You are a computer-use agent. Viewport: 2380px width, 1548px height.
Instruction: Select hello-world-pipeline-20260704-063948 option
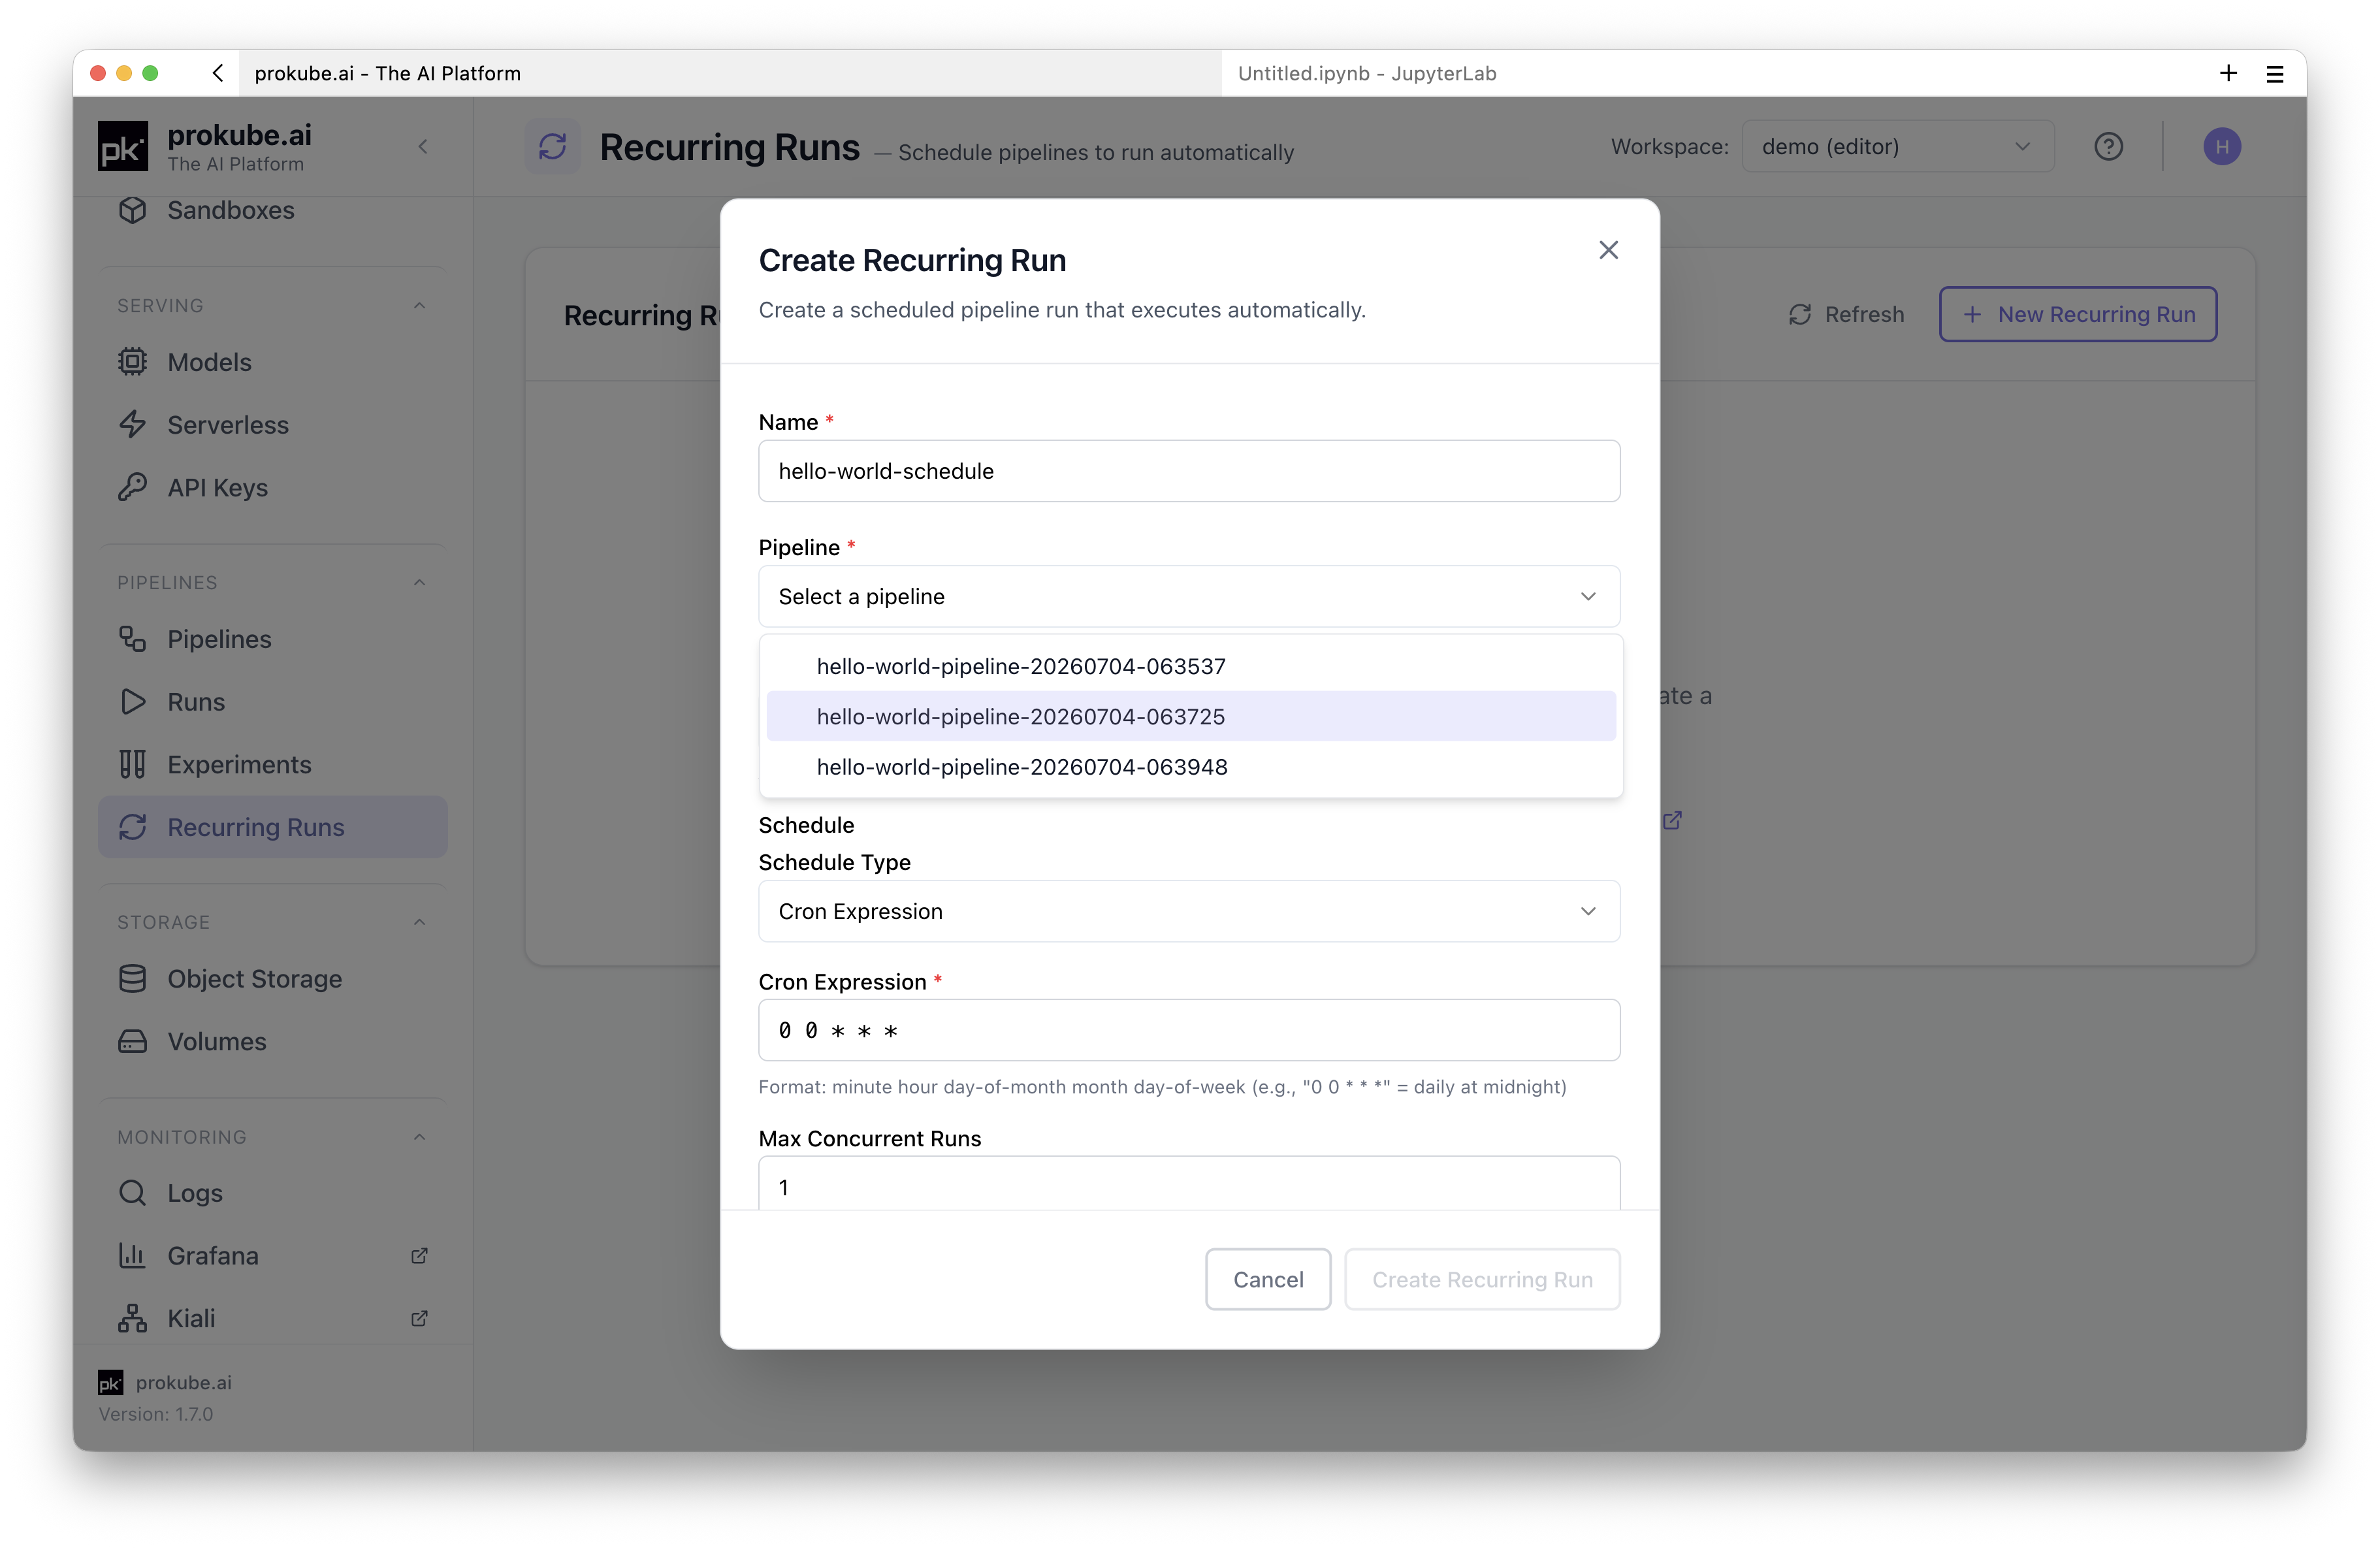(x=1191, y=767)
